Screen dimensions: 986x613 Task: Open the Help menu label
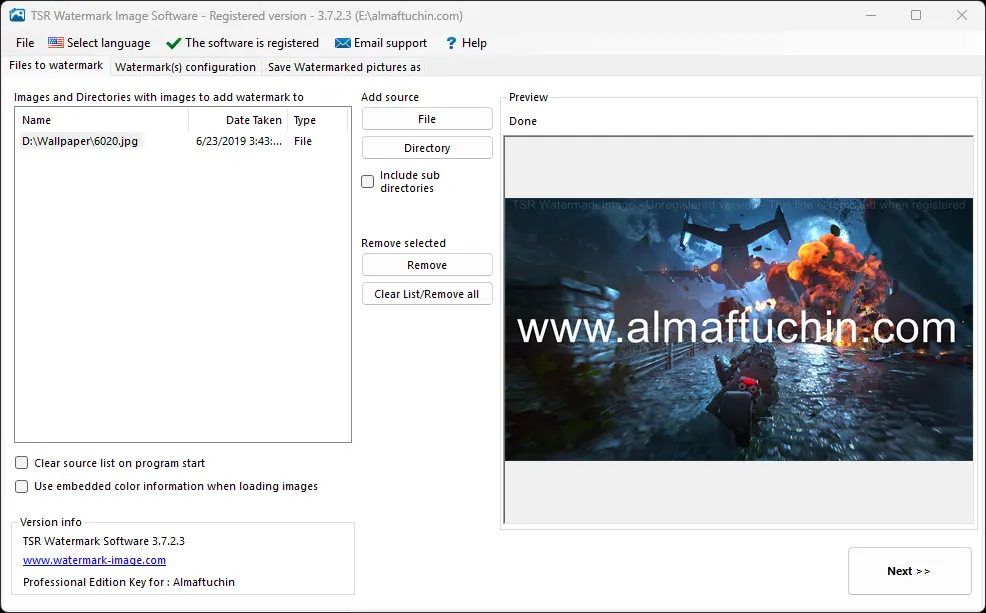474,43
